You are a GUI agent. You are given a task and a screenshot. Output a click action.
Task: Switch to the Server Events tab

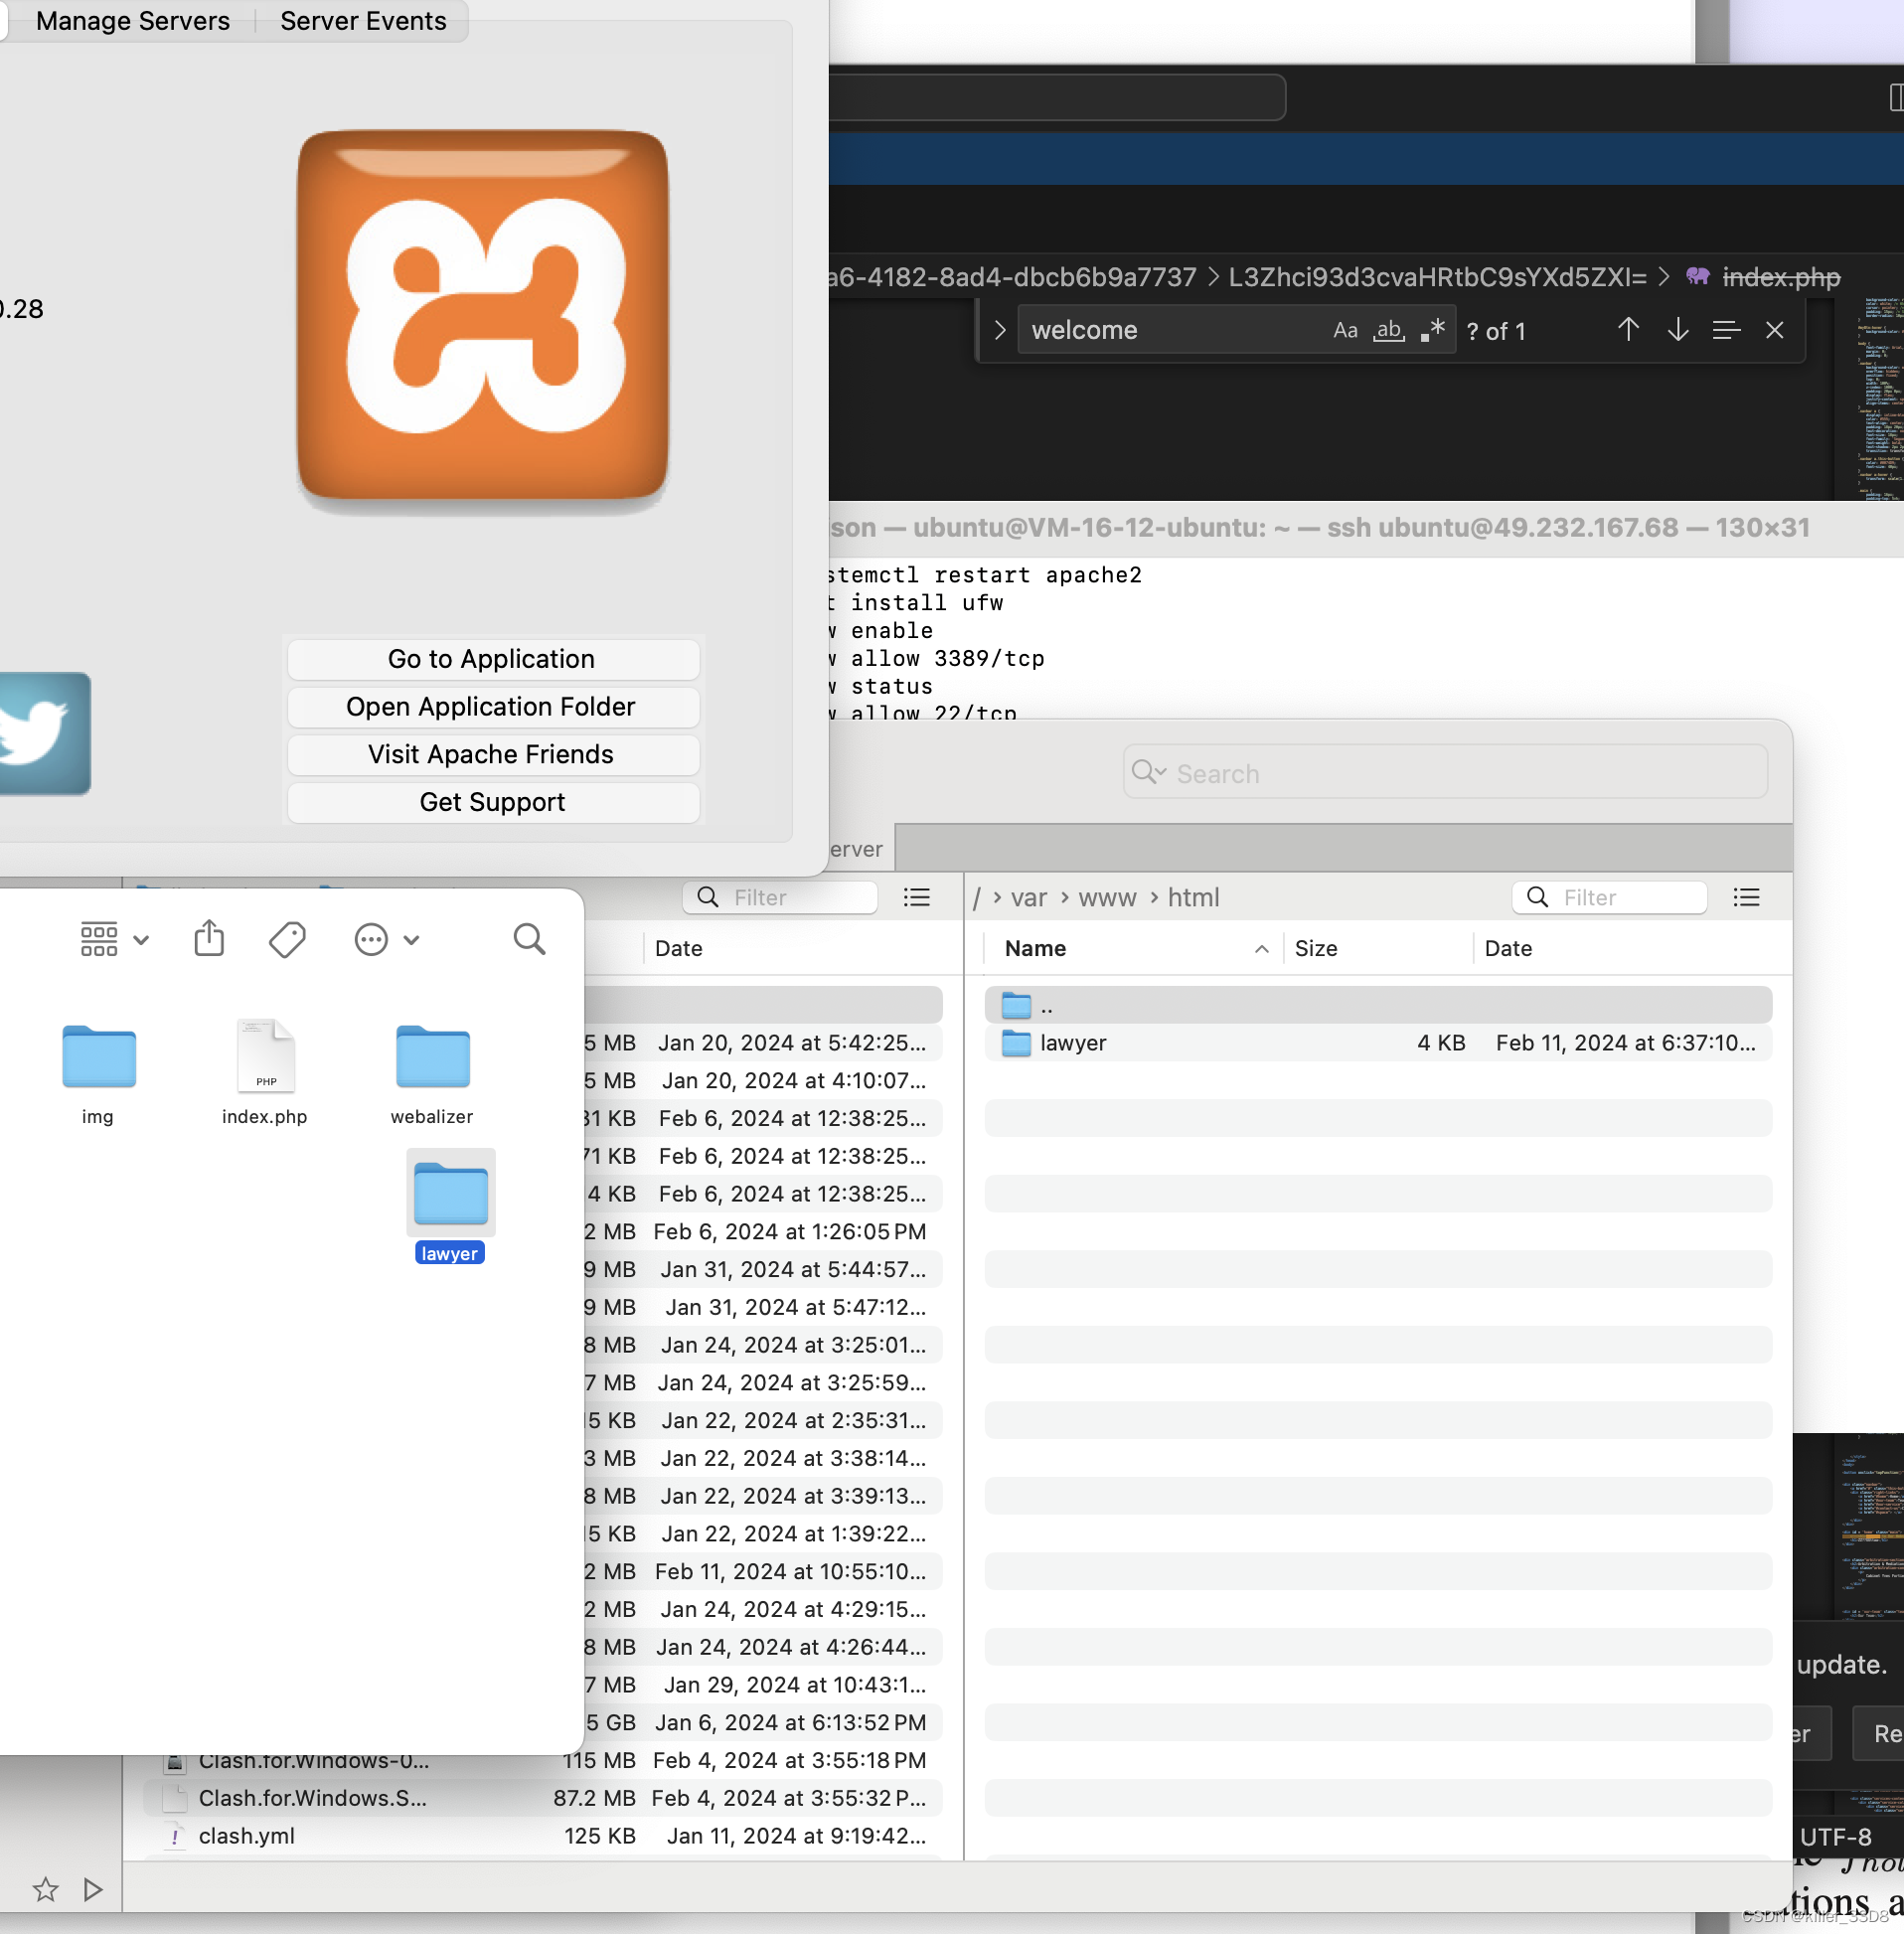(x=363, y=21)
